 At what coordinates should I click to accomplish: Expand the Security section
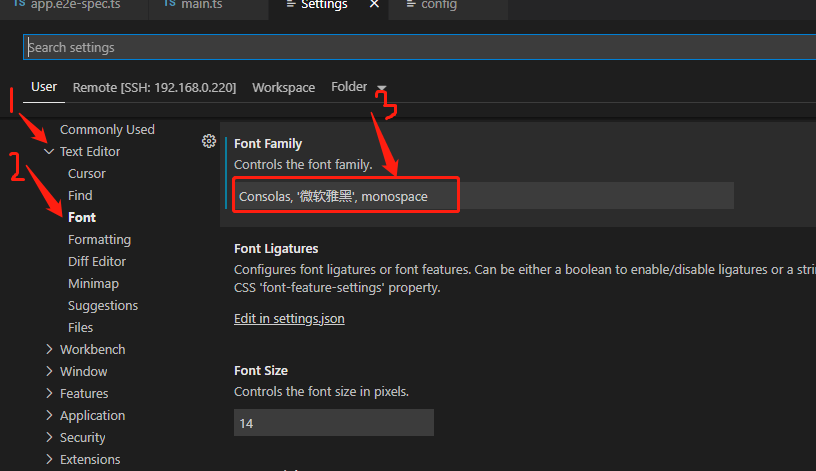pos(49,437)
